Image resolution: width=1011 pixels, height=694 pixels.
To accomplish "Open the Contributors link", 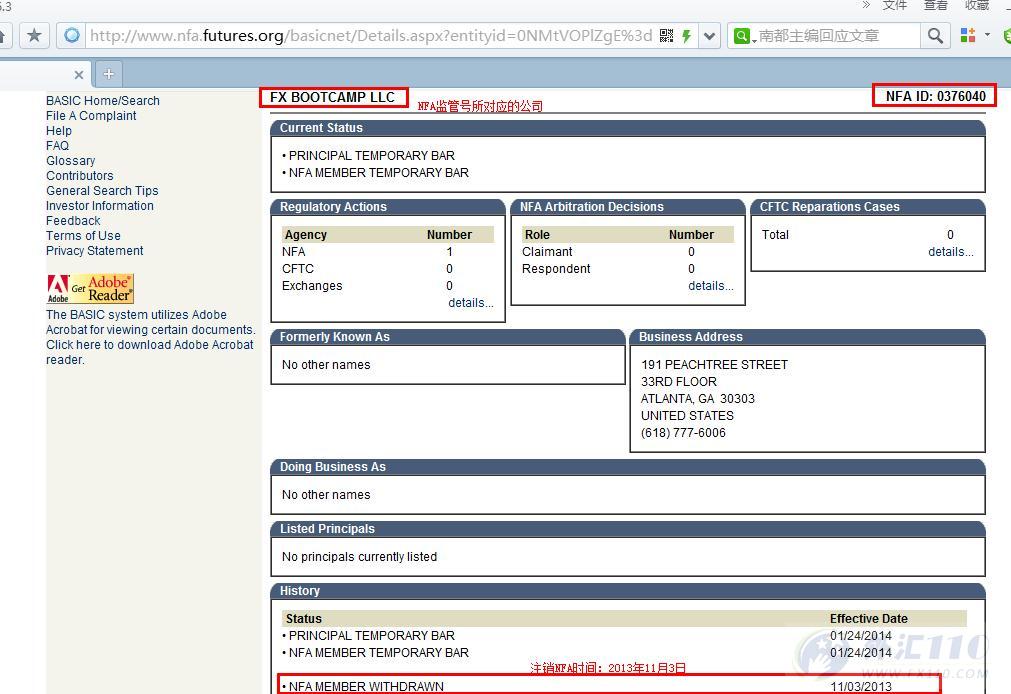I will pos(79,175).
